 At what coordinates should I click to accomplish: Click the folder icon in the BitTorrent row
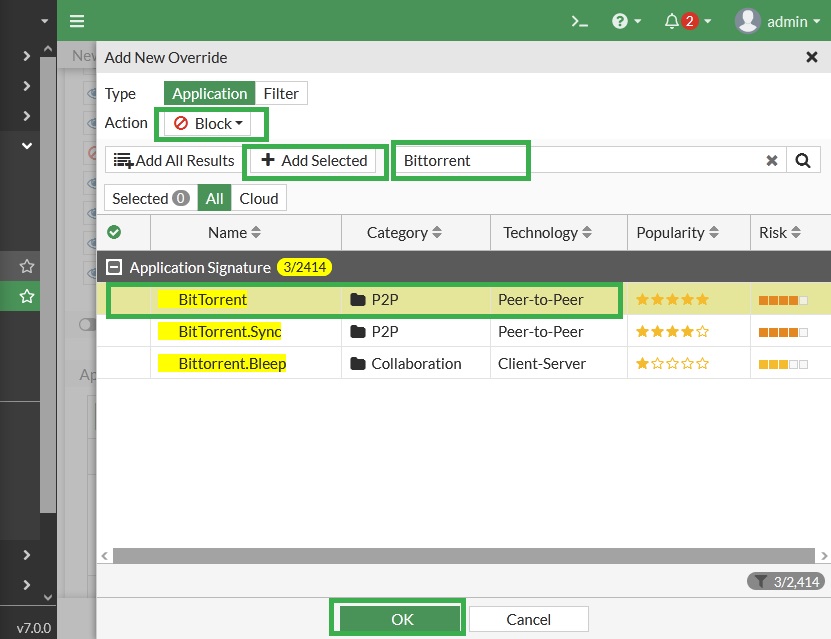click(x=358, y=300)
